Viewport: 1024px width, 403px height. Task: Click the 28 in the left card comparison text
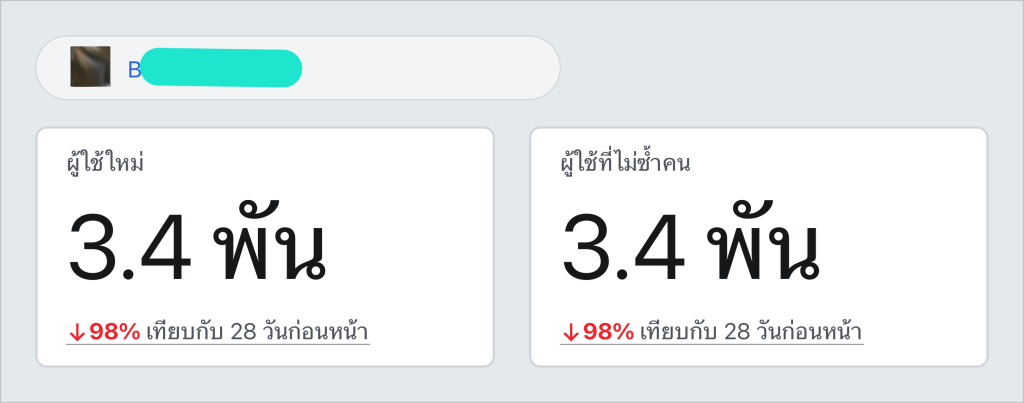[243, 332]
